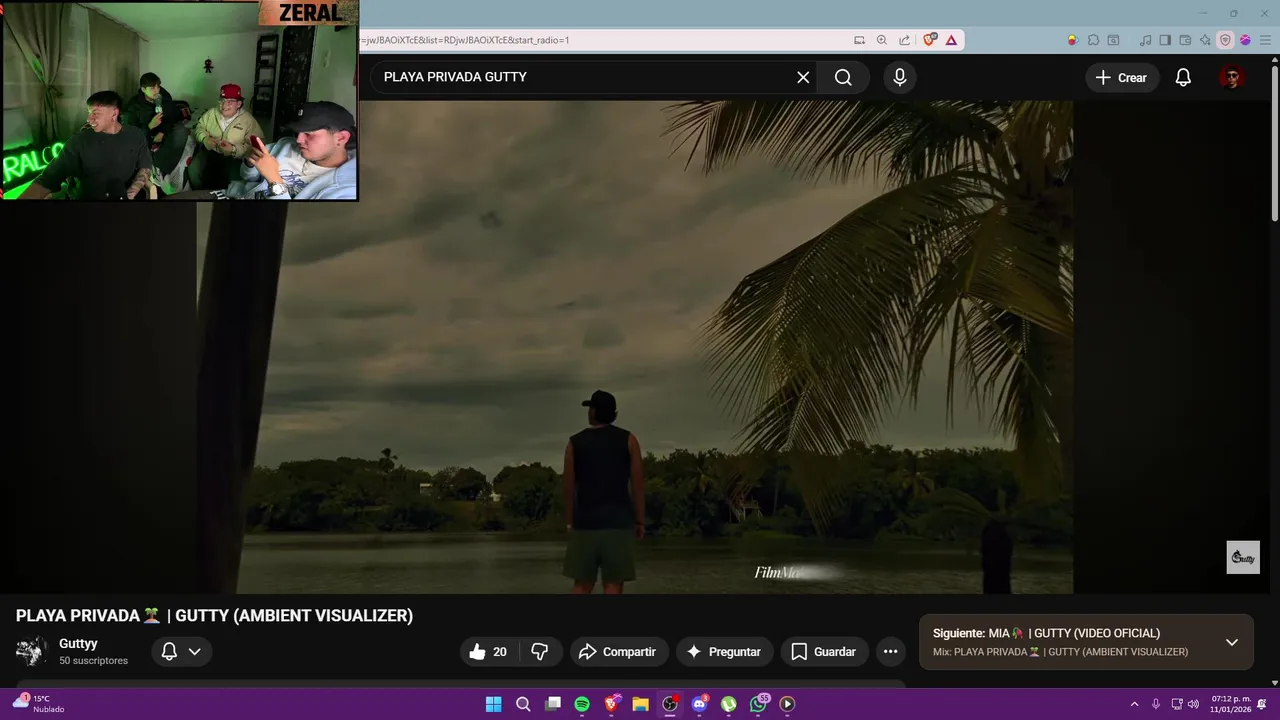Screen dimensions: 1280x720
Task: Open the browser profile avatar icon
Action: 1245,40
